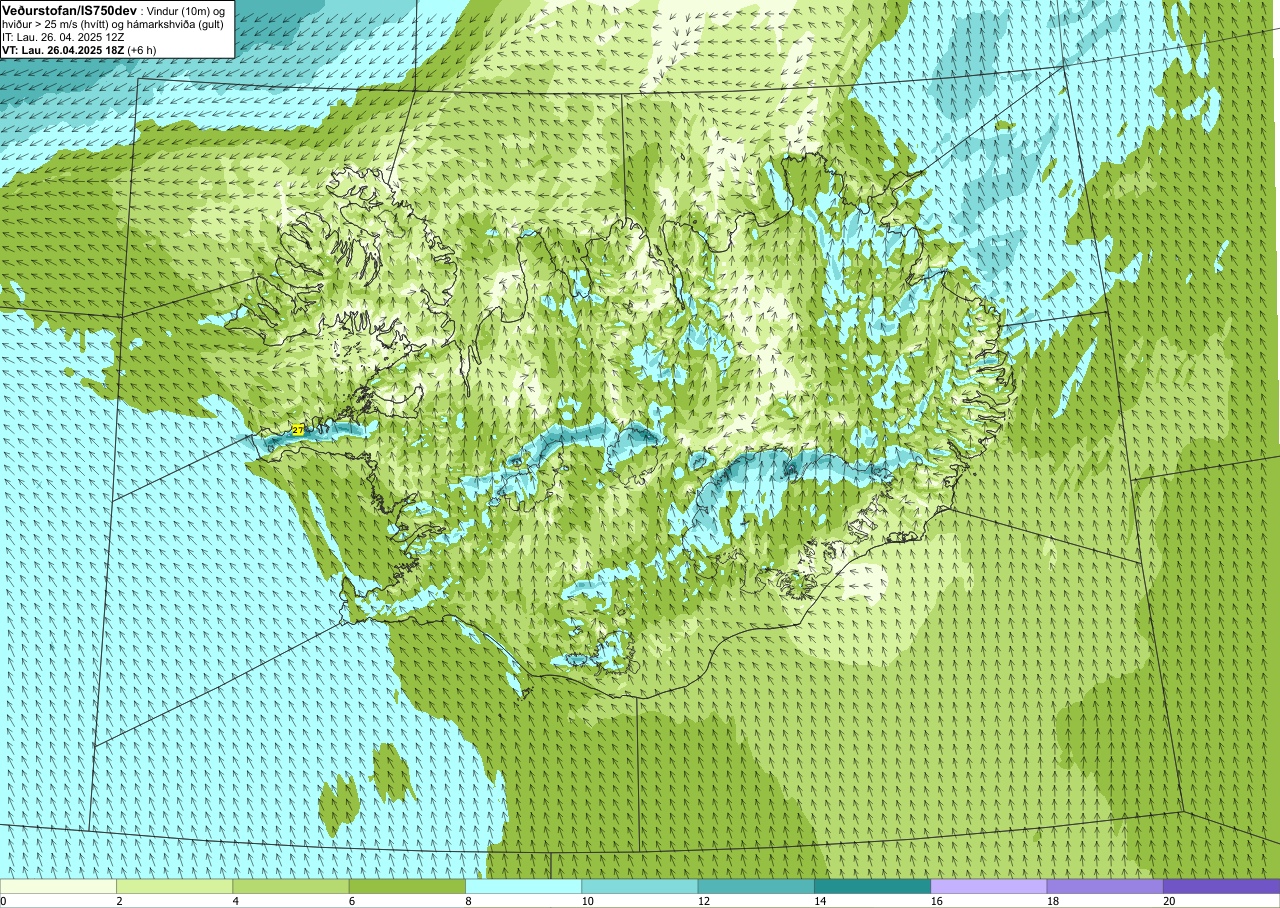Select the 0–2 m/s pale legend swatch
The width and height of the screenshot is (1280, 908).
pos(58,886)
